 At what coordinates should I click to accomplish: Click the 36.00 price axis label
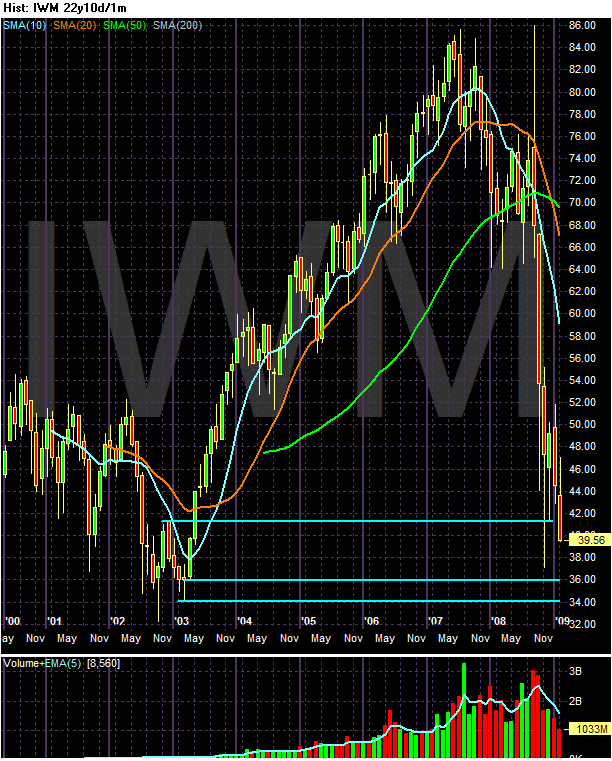(582, 579)
